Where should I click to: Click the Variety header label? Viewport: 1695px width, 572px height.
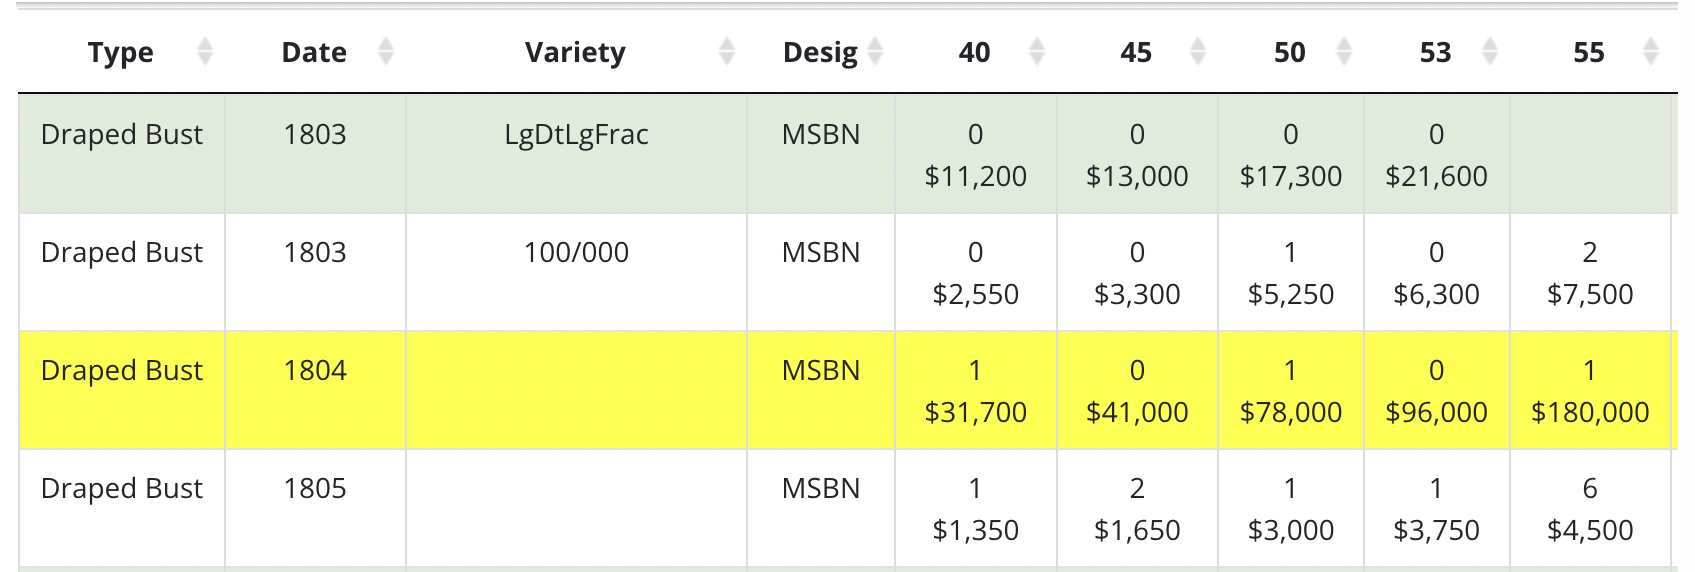(575, 52)
